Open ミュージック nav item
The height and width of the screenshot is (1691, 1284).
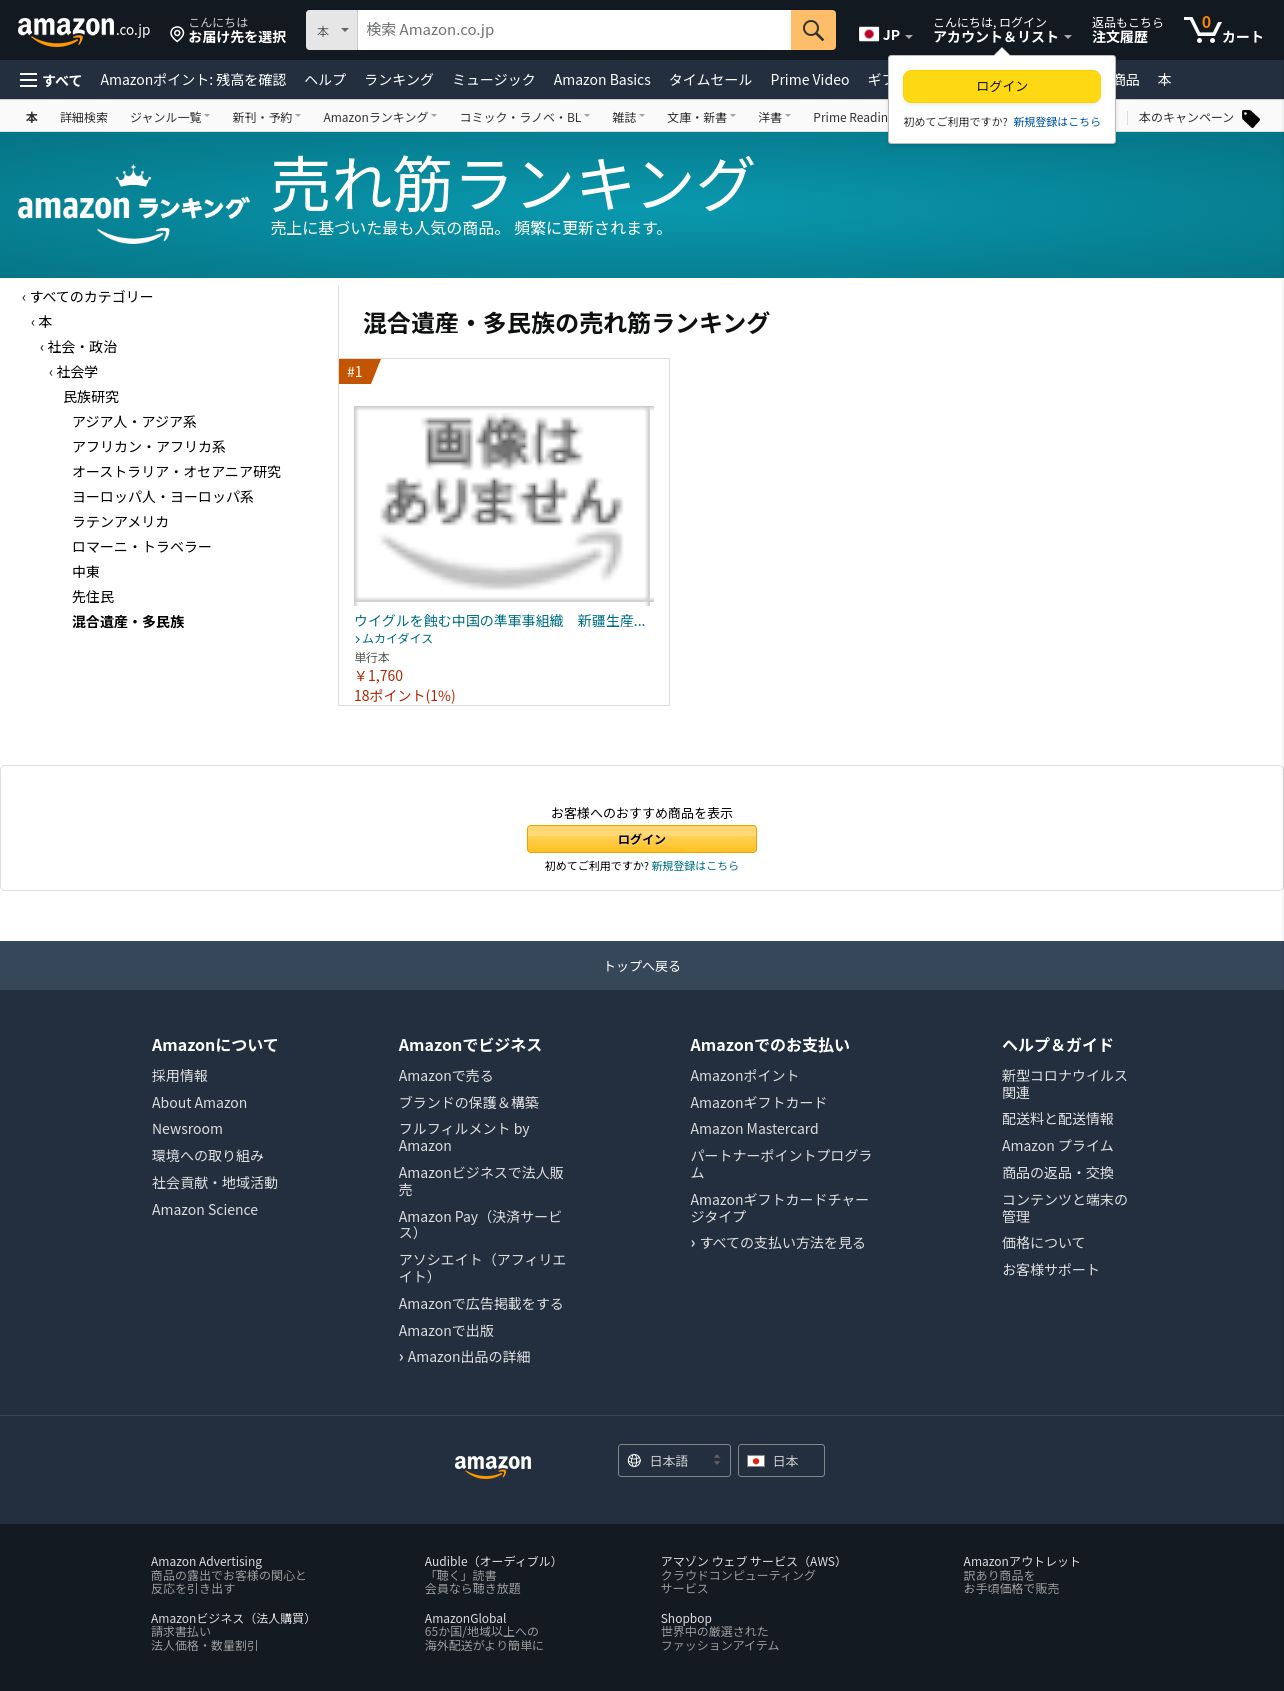494,80
